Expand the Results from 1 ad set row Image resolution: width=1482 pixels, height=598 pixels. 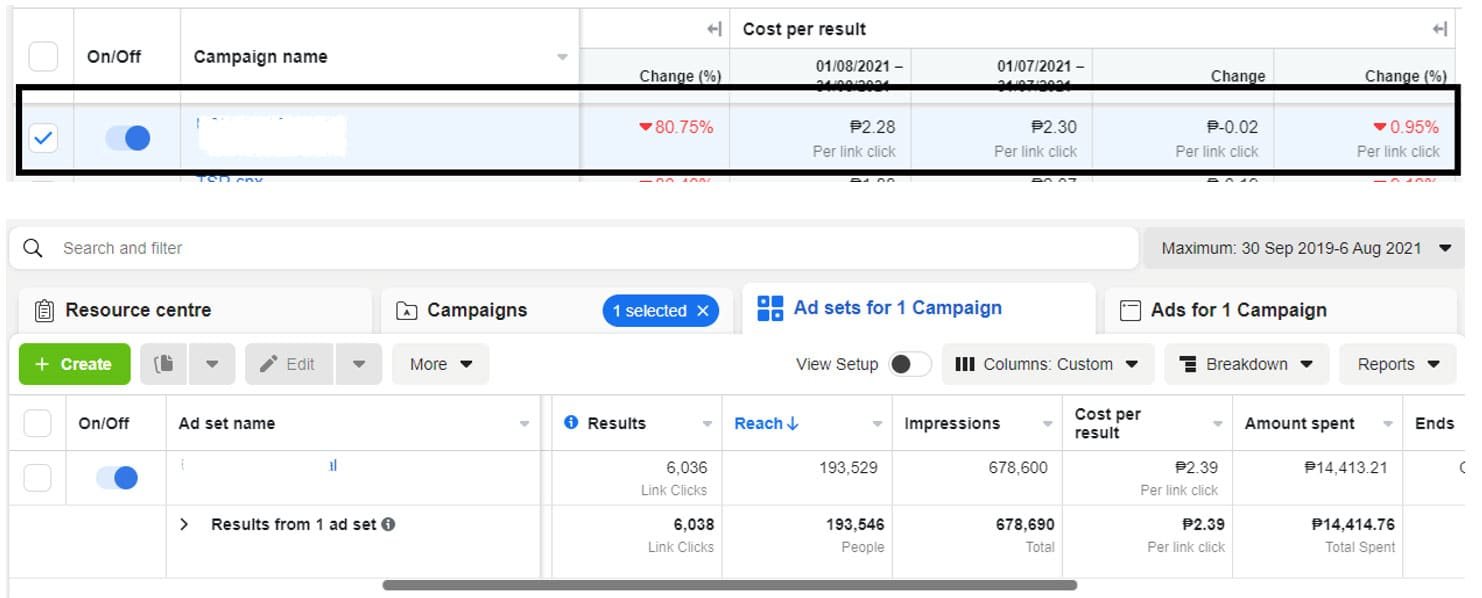click(184, 524)
